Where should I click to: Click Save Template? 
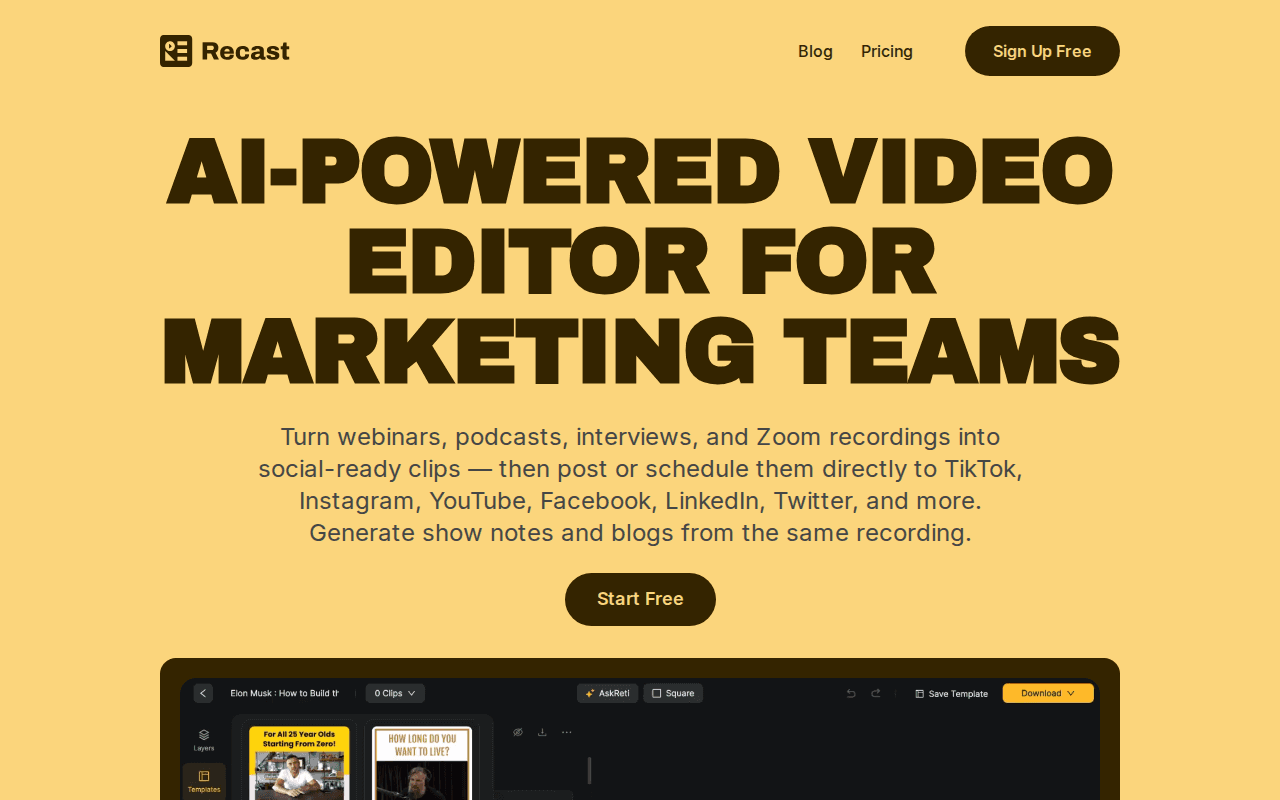click(x=951, y=693)
